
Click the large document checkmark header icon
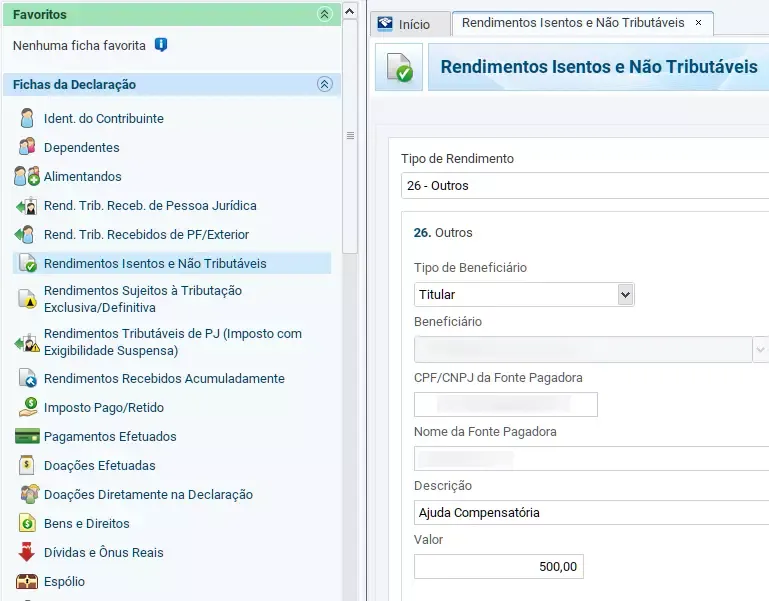coord(399,67)
